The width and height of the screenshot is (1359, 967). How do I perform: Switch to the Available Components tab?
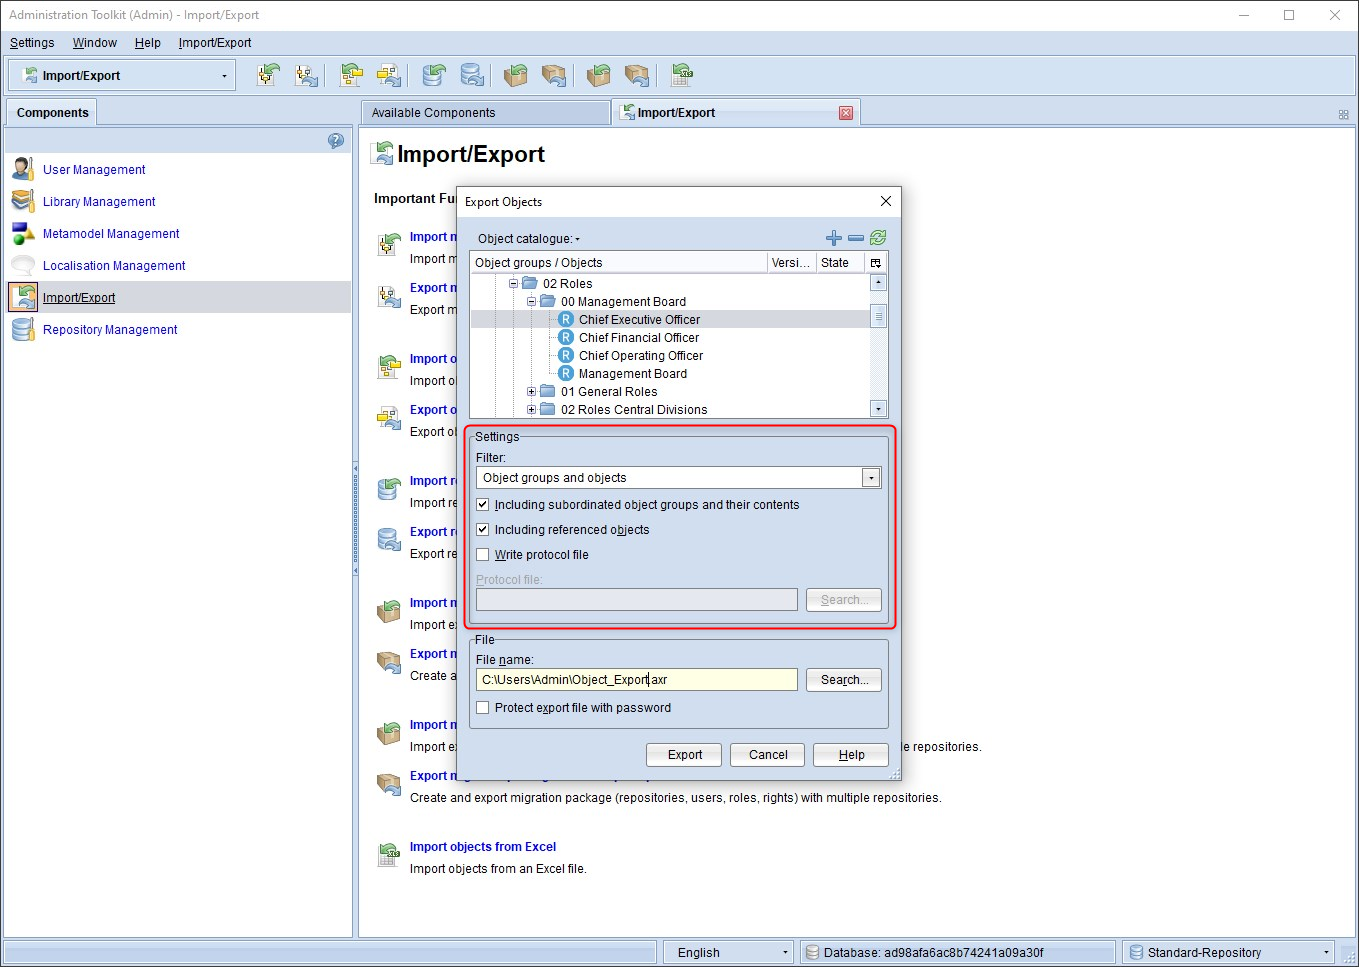485,113
